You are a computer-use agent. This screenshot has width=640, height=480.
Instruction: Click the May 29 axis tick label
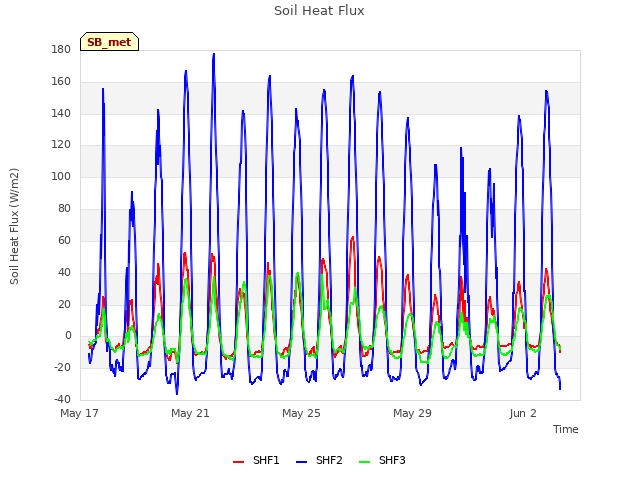pyautogui.click(x=412, y=413)
